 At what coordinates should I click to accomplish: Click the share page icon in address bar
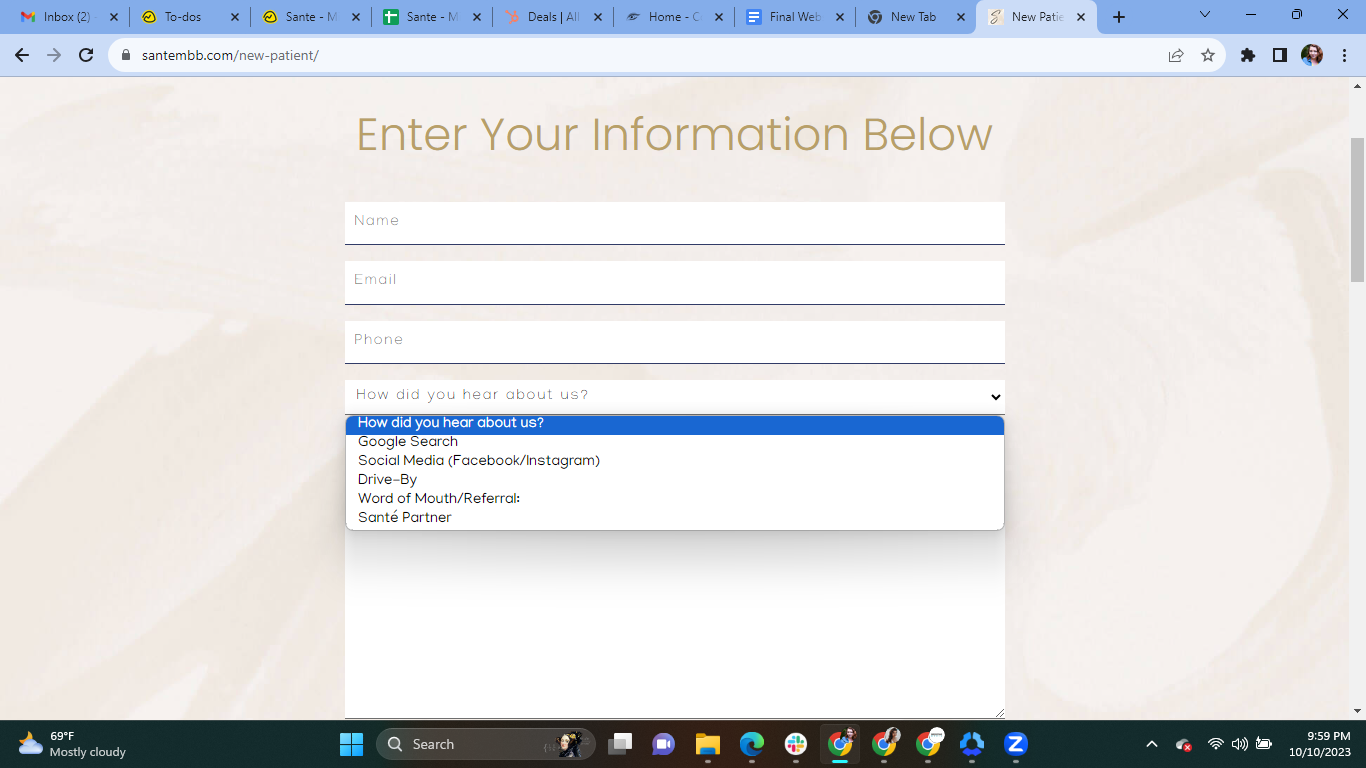pyautogui.click(x=1176, y=55)
